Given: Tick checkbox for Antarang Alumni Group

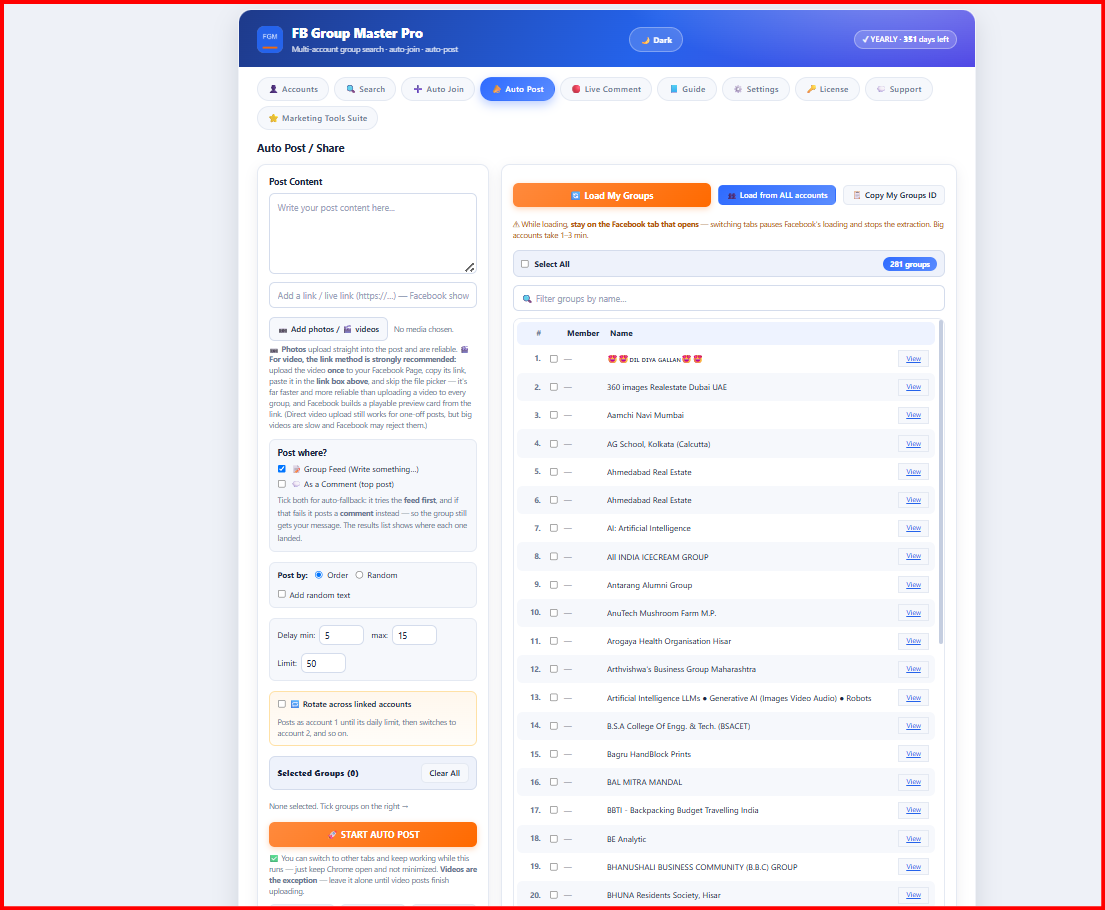Looking at the screenshot, I should [554, 585].
